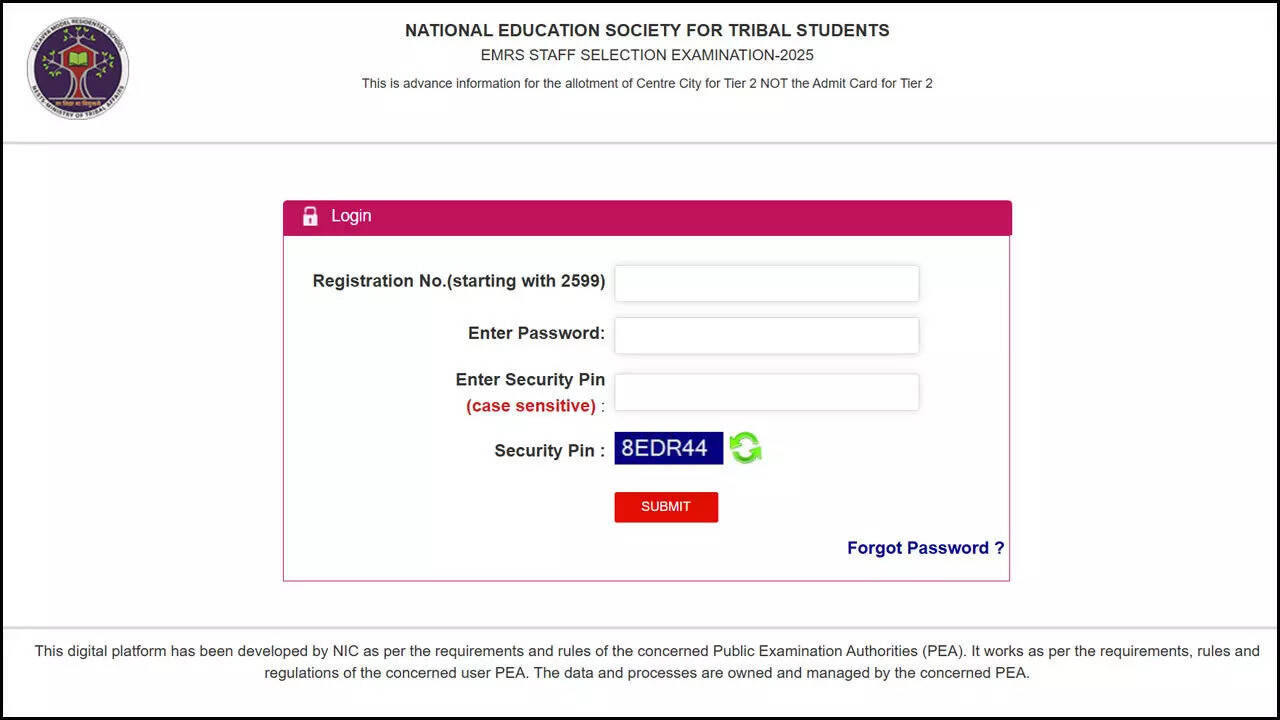
Task: Click the Login header title text
Action: pyautogui.click(x=351, y=216)
